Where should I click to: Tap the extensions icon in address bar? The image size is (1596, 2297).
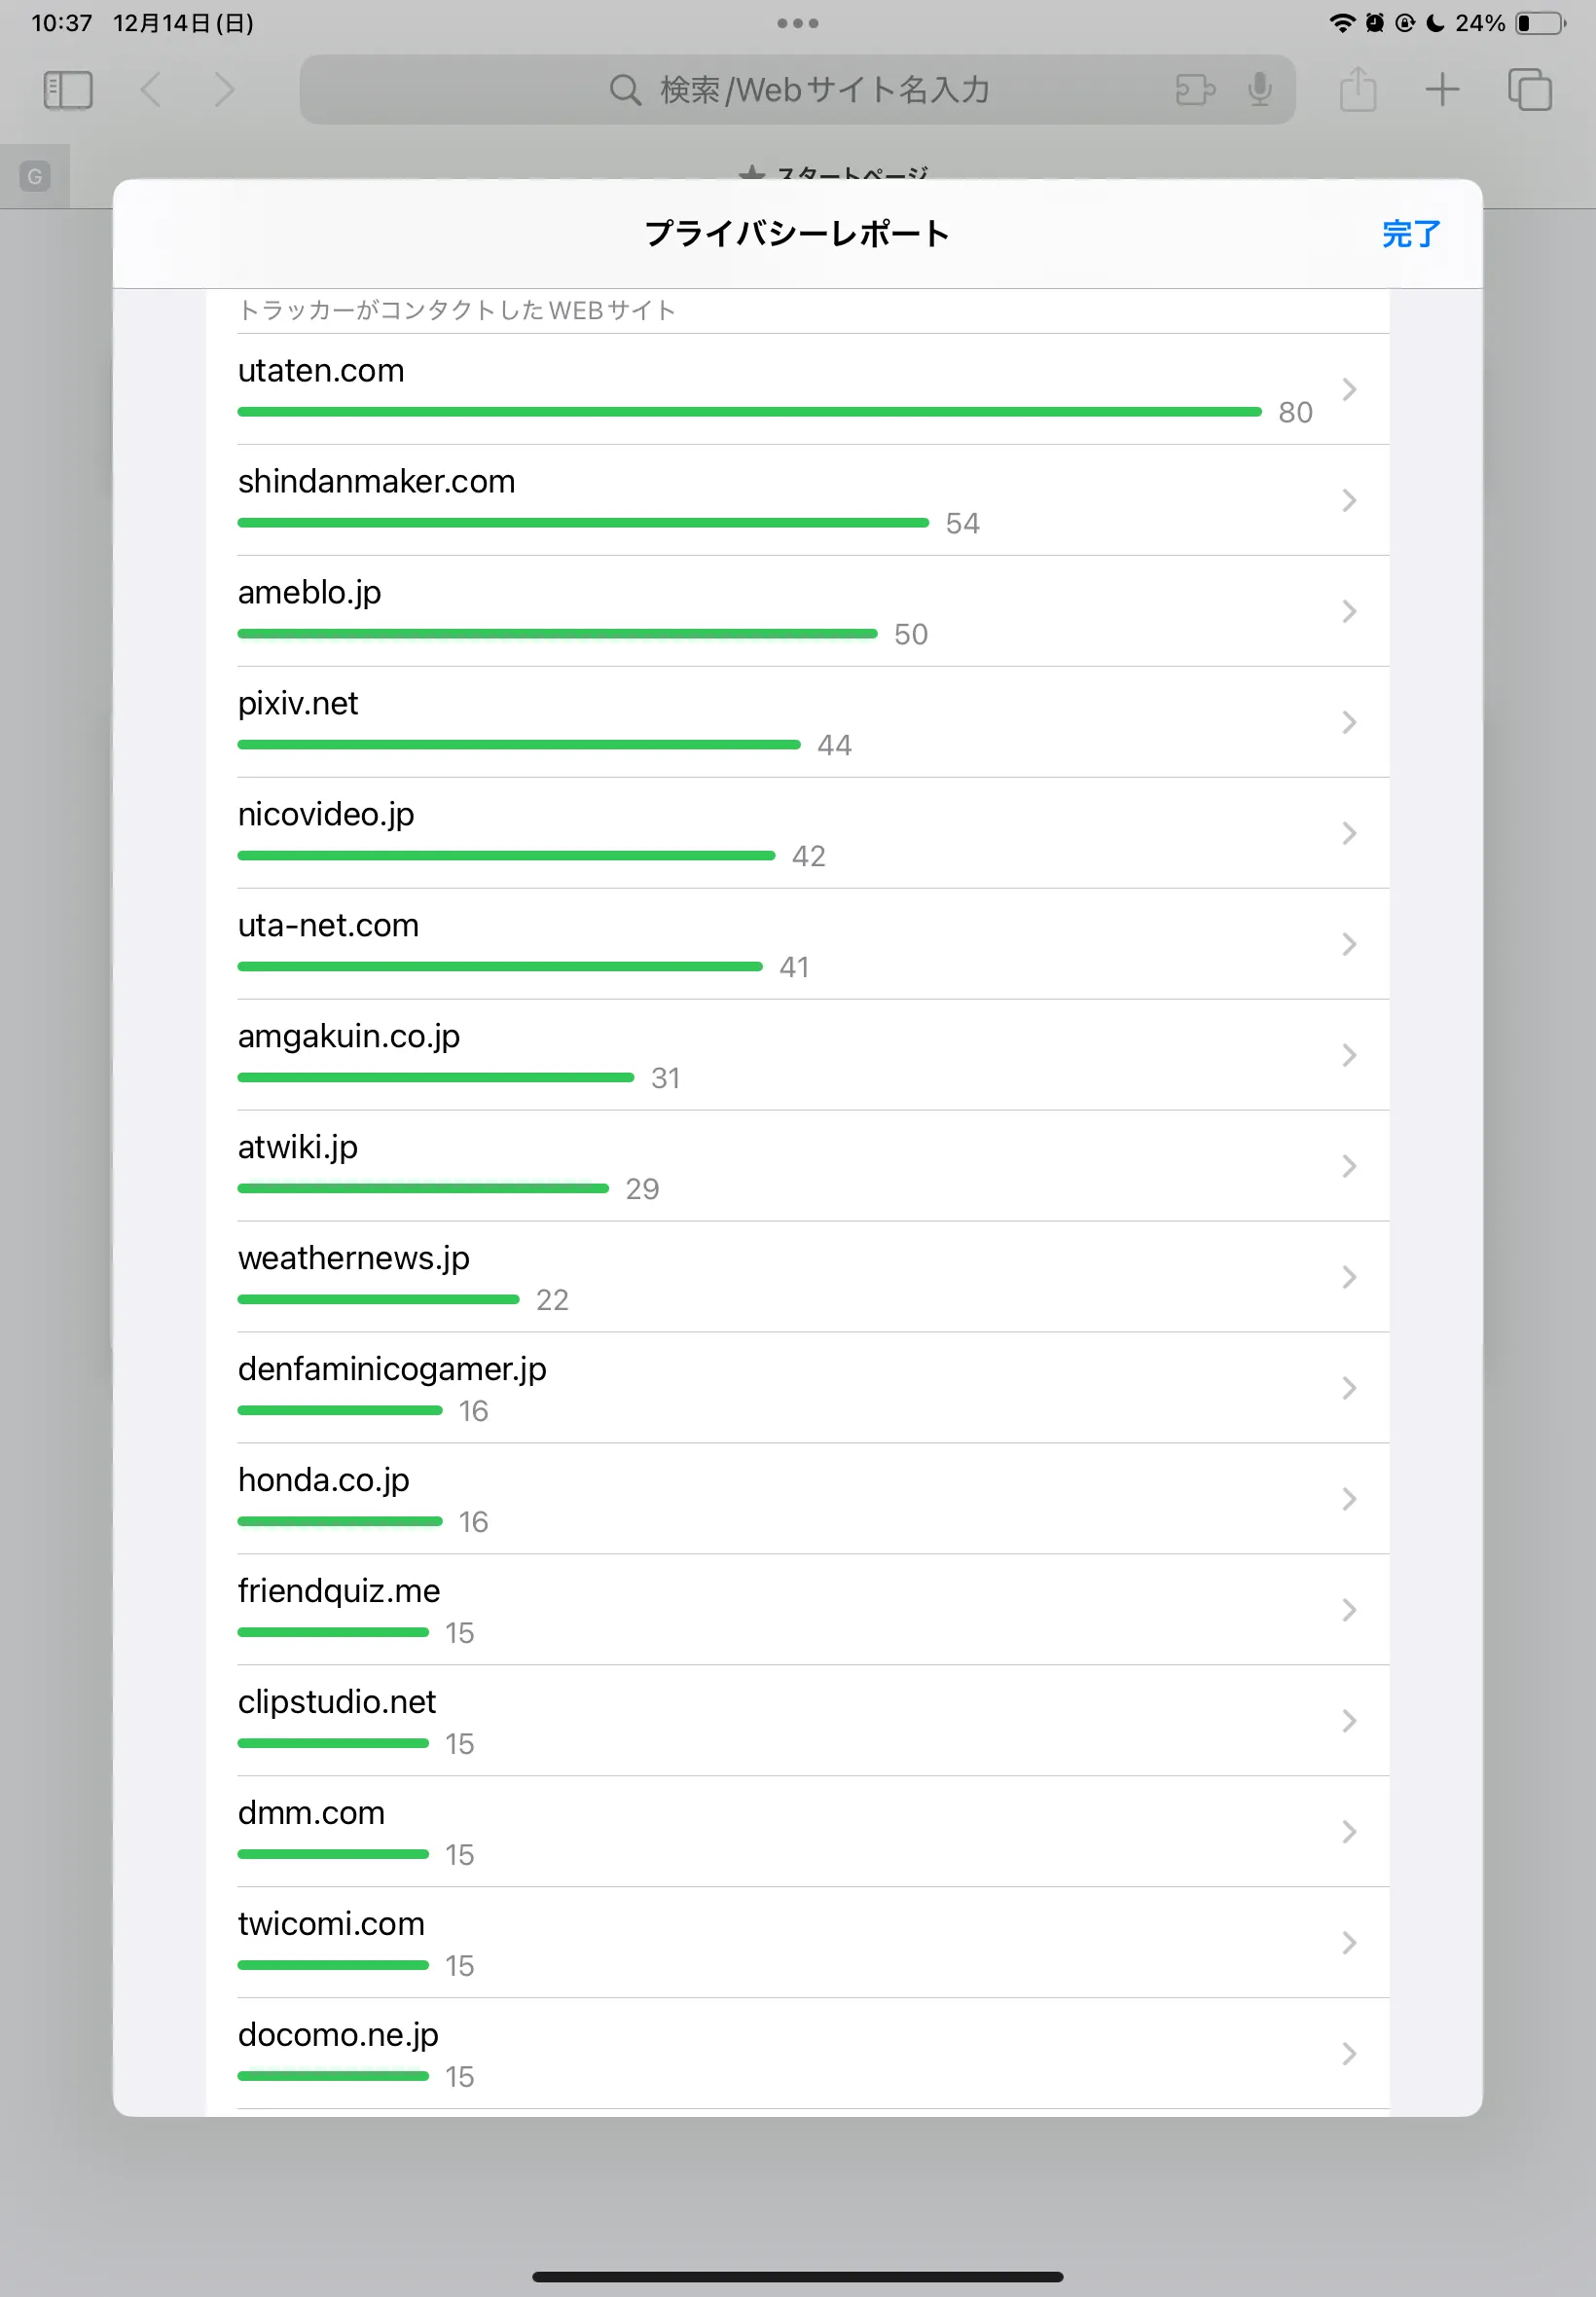[1195, 90]
